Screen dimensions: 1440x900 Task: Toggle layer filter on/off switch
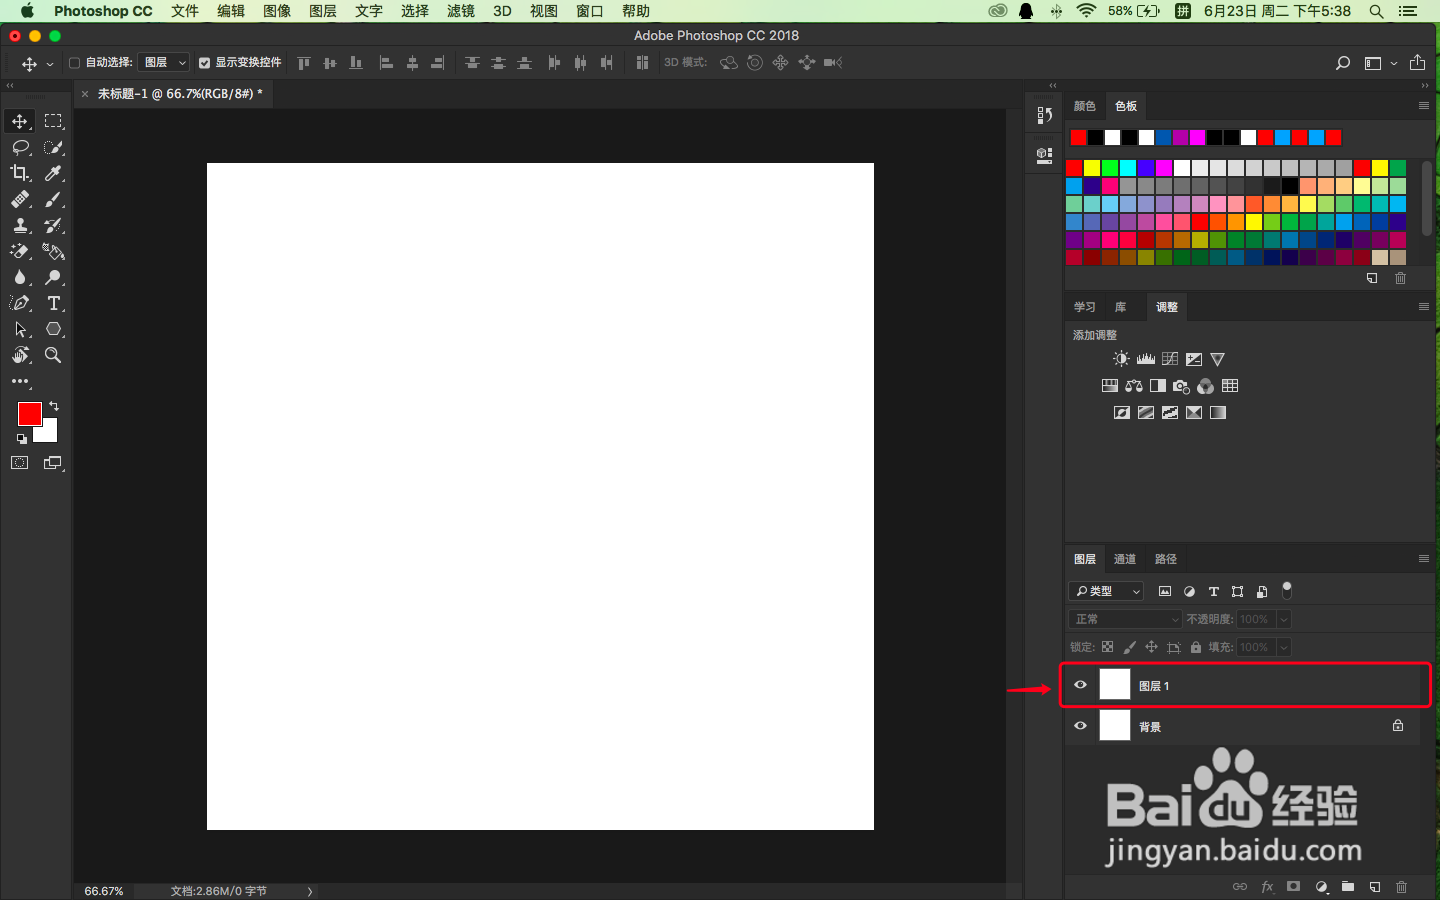(x=1287, y=590)
